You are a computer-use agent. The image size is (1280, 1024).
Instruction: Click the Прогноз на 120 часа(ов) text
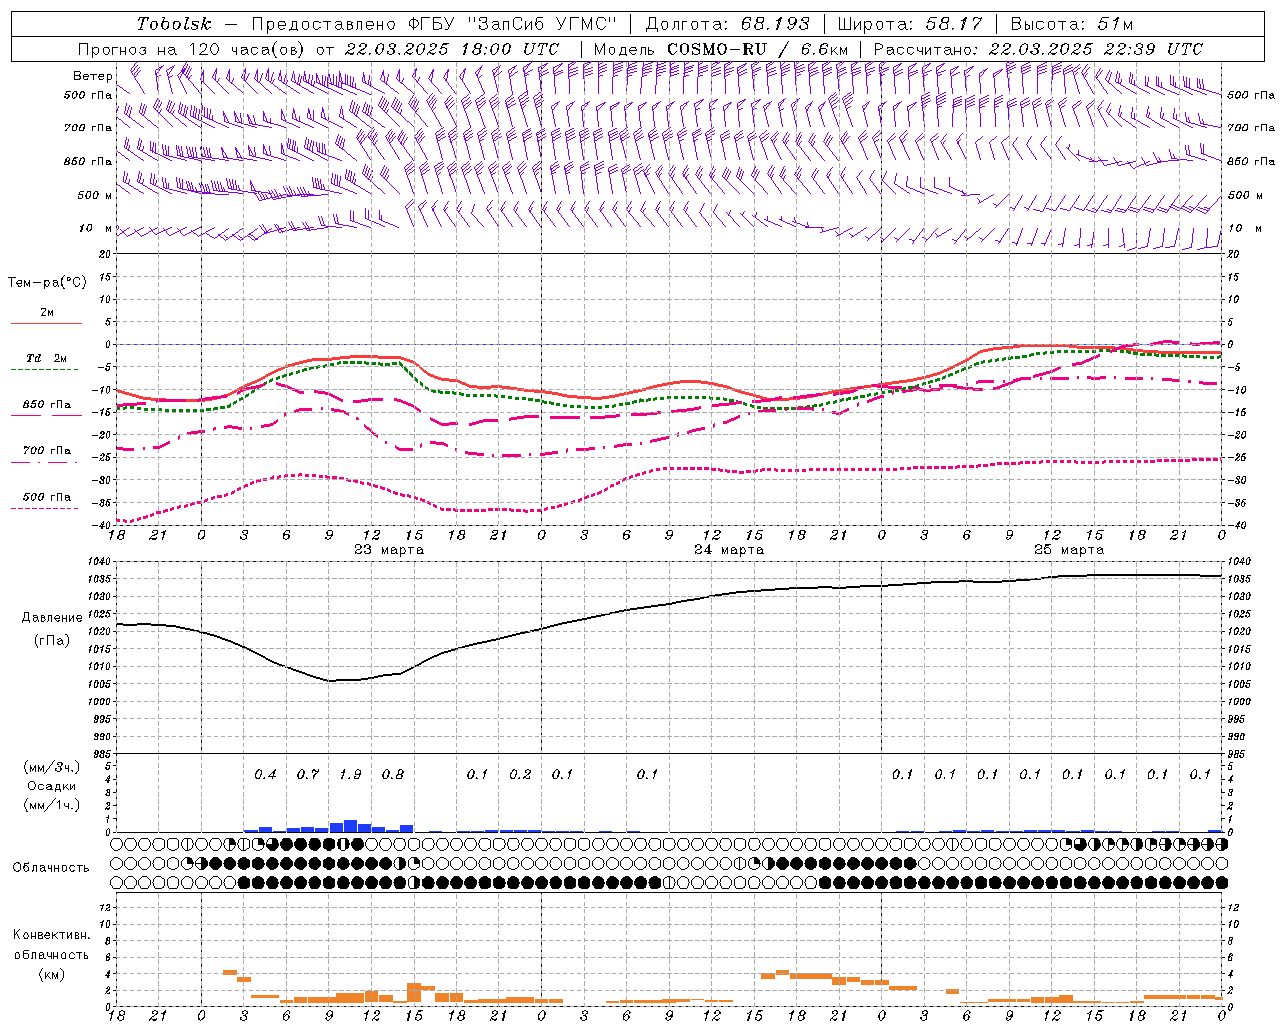coord(193,49)
